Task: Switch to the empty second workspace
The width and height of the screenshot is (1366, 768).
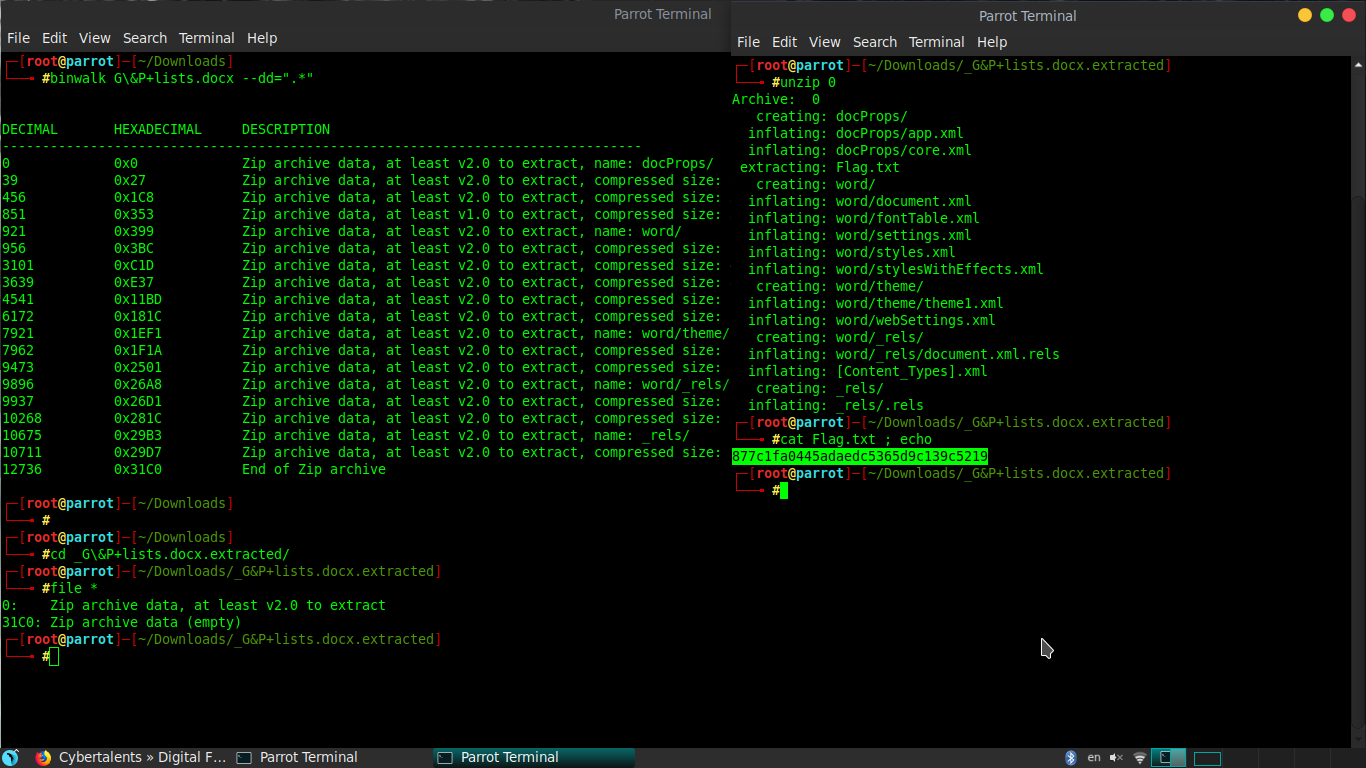Action: [x=1207, y=757]
